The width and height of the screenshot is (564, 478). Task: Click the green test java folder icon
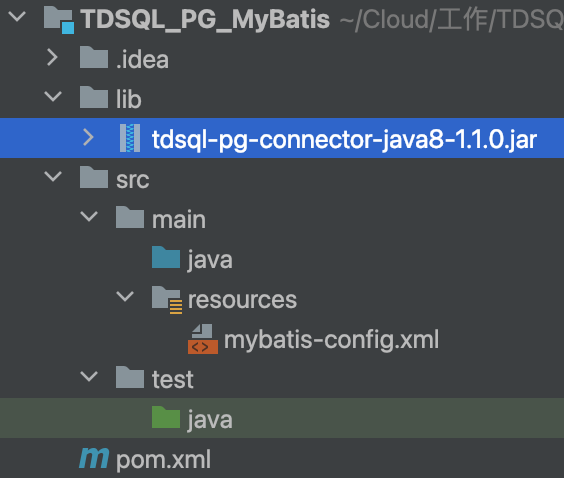(165, 417)
